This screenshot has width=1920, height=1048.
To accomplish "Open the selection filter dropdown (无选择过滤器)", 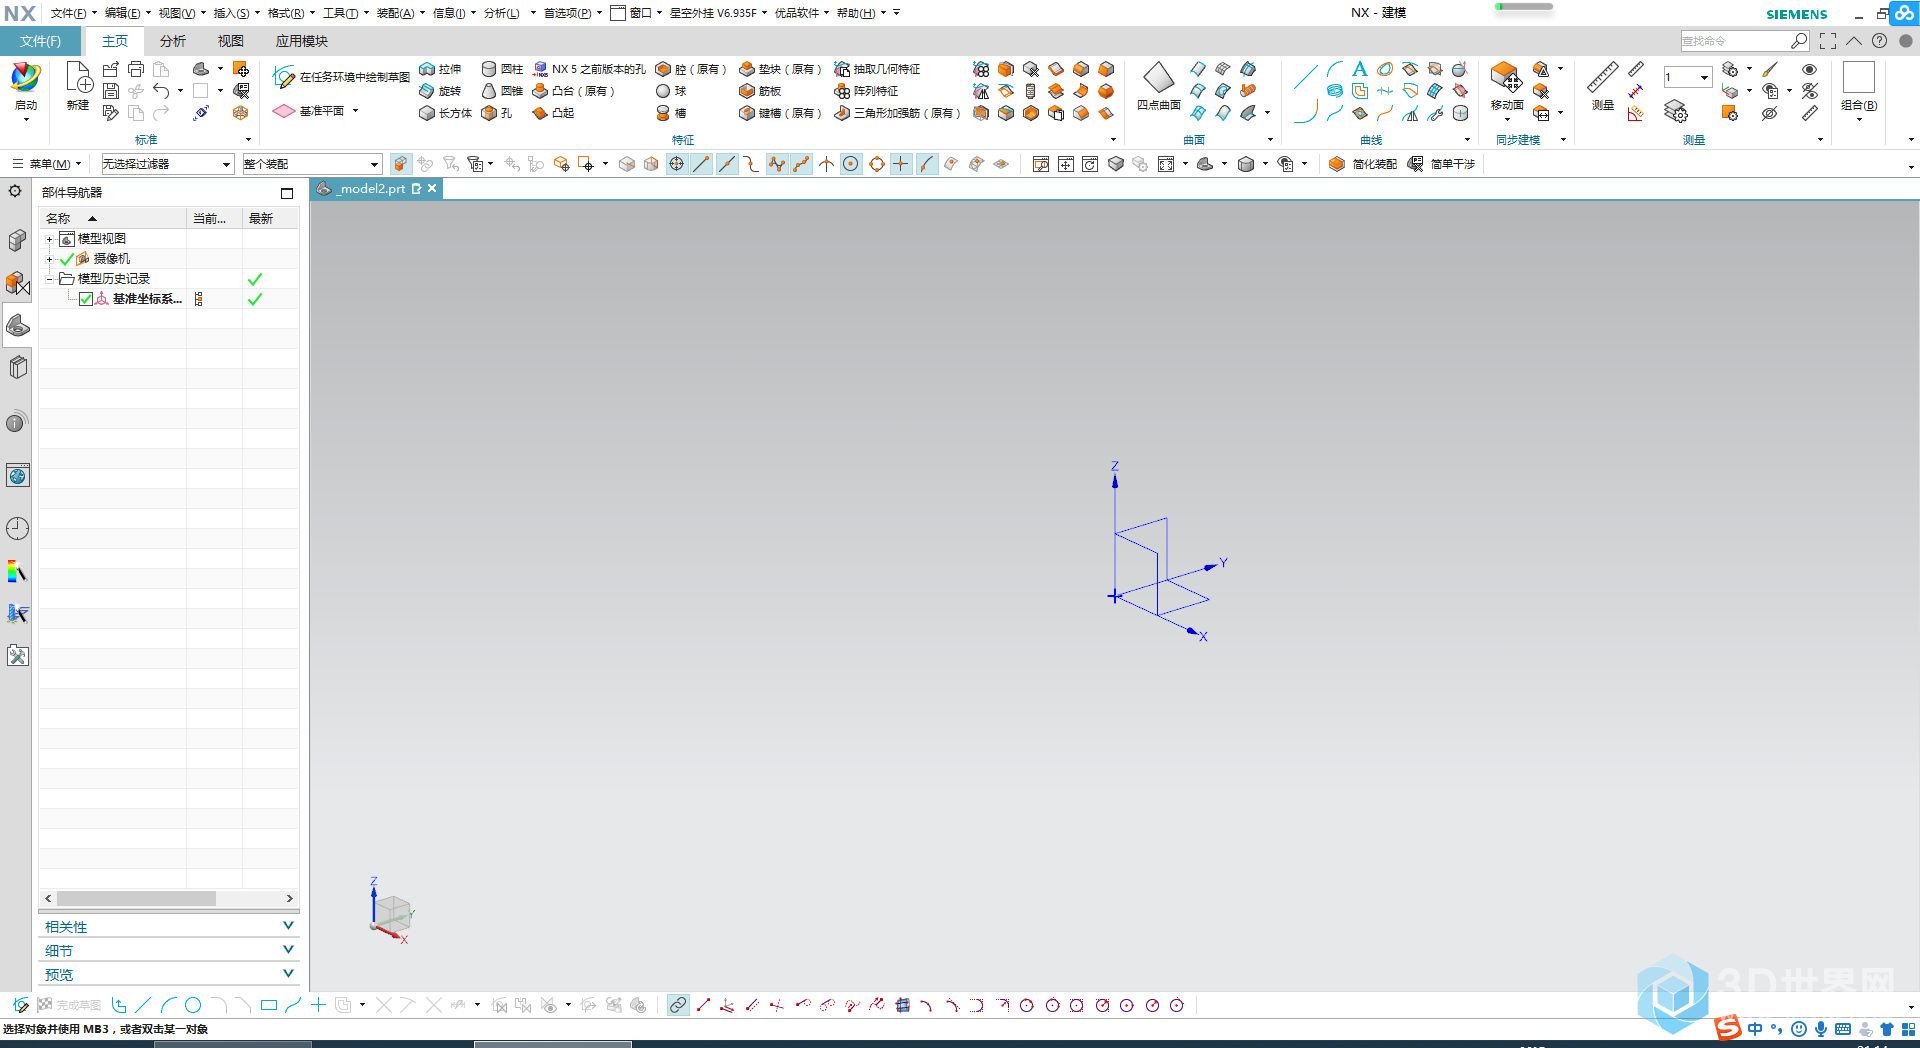I will coord(167,164).
